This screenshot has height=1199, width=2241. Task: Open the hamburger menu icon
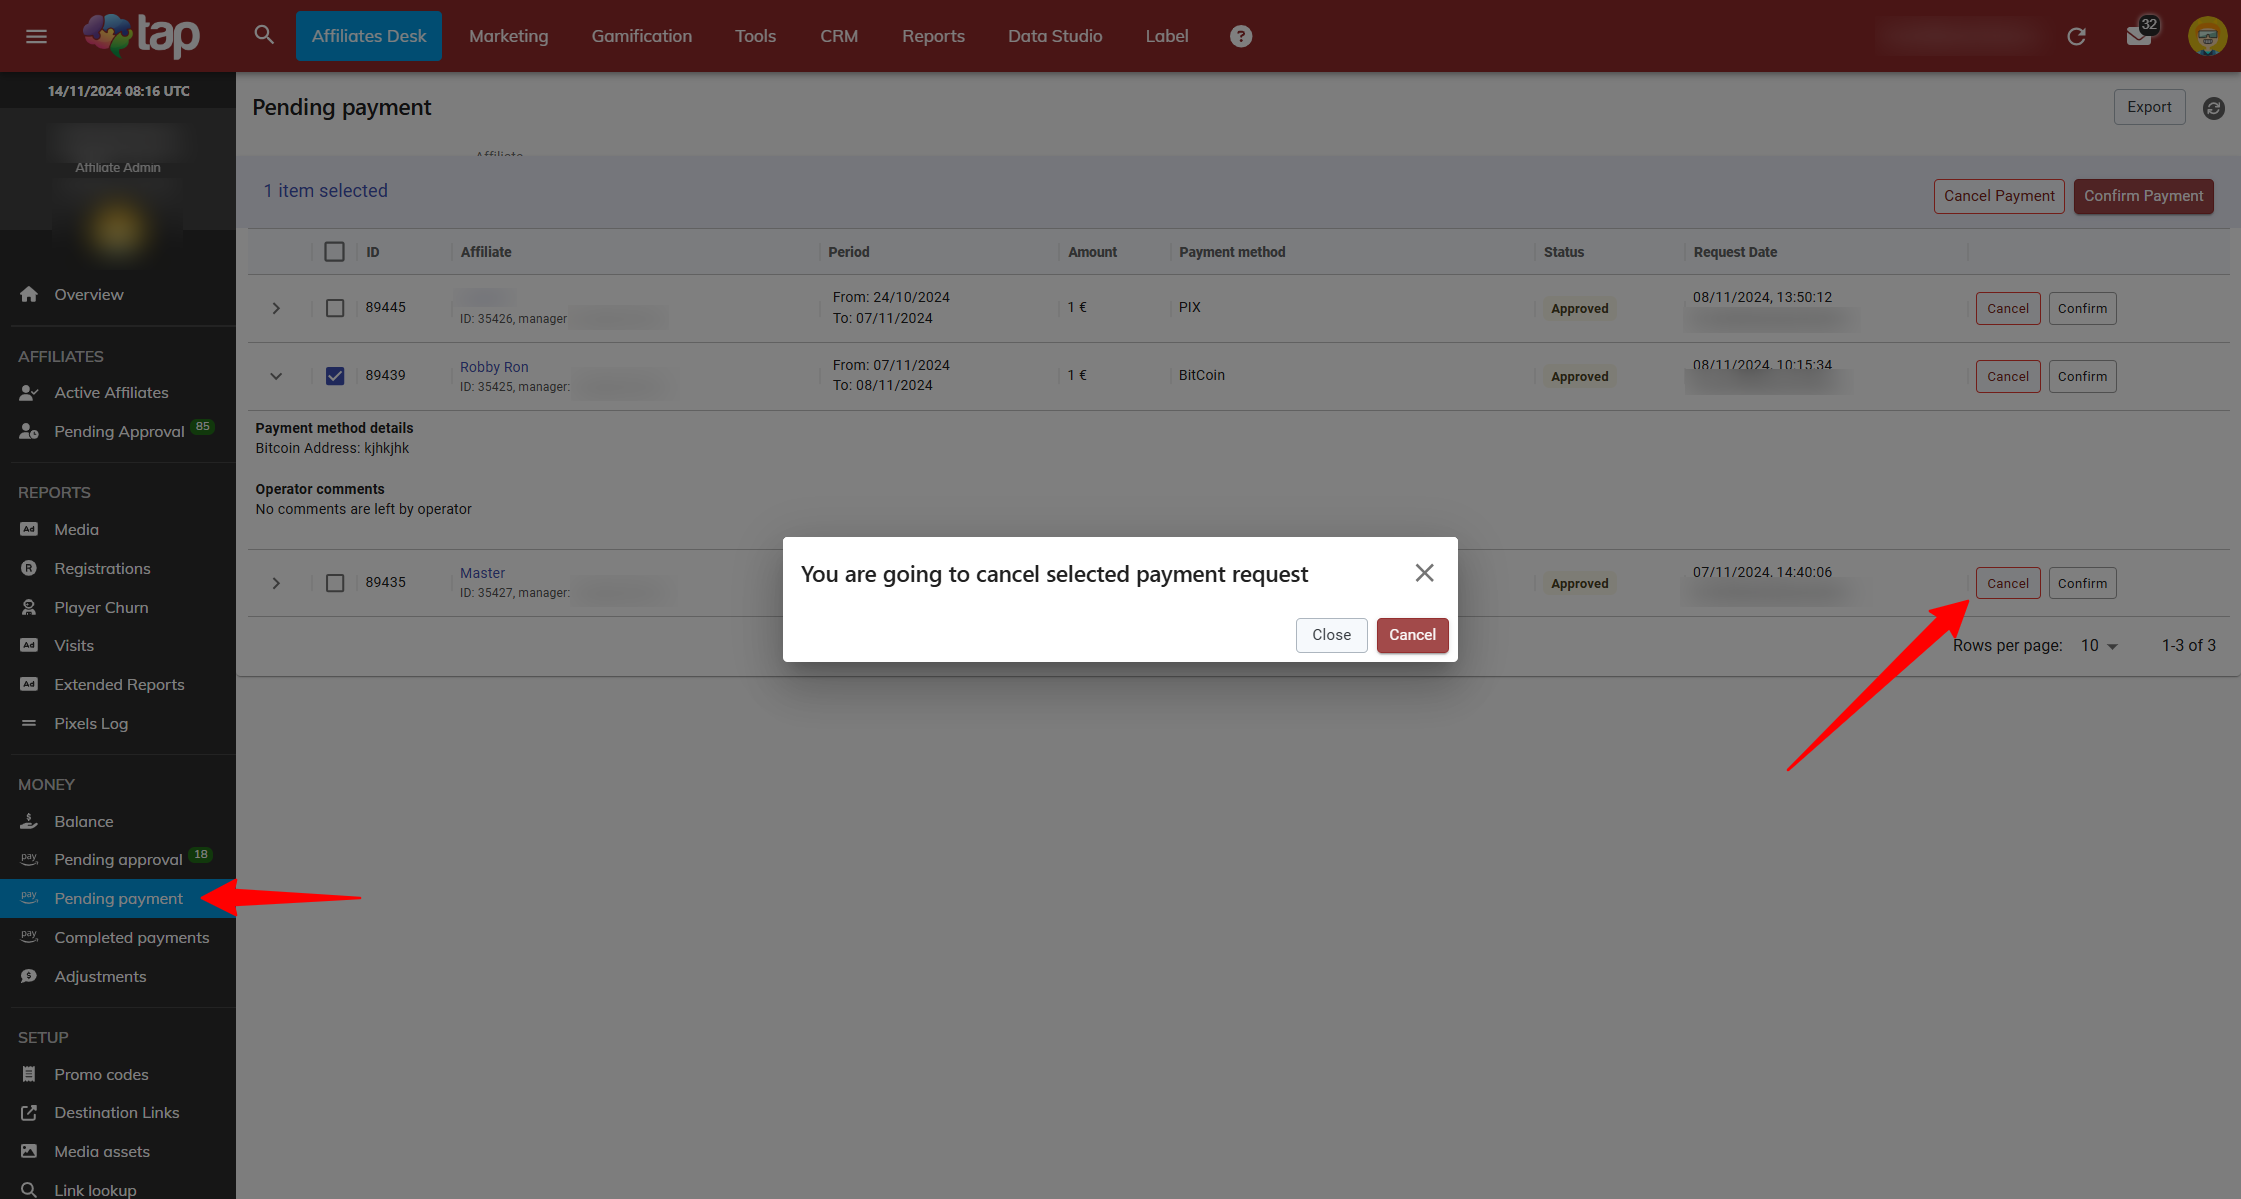[36, 36]
